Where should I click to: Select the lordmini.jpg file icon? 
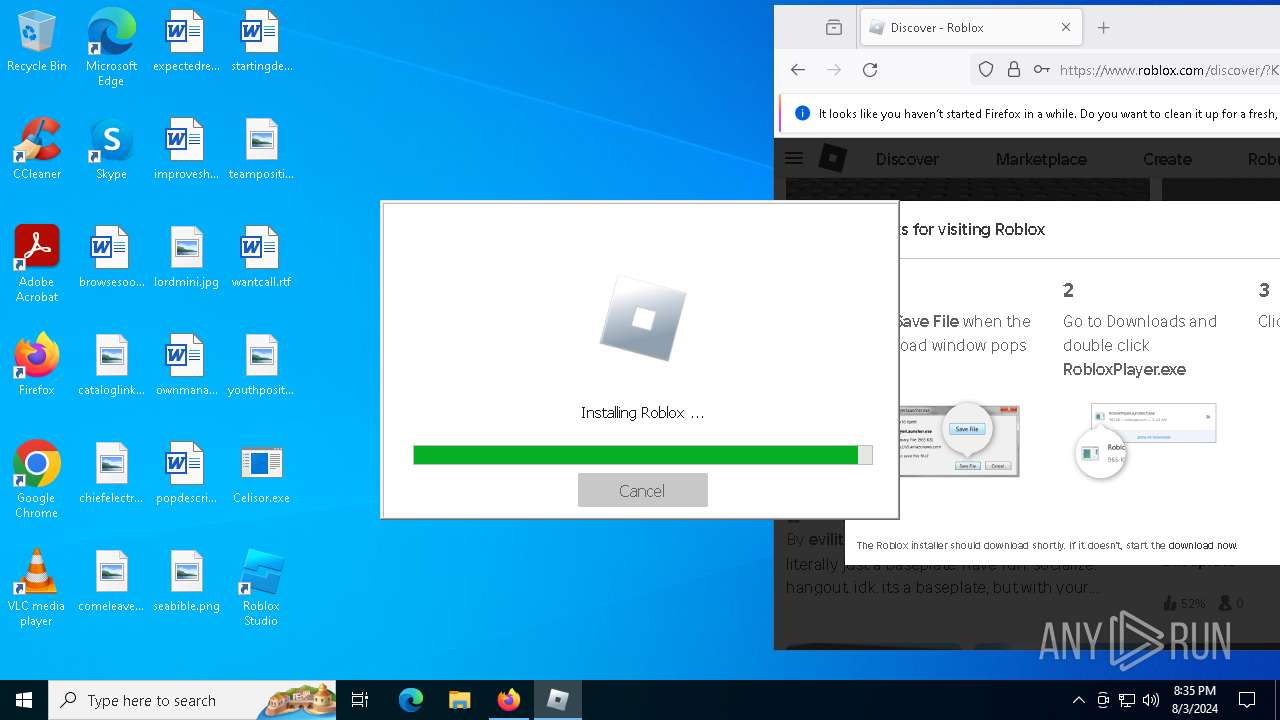pyautogui.click(x=186, y=257)
